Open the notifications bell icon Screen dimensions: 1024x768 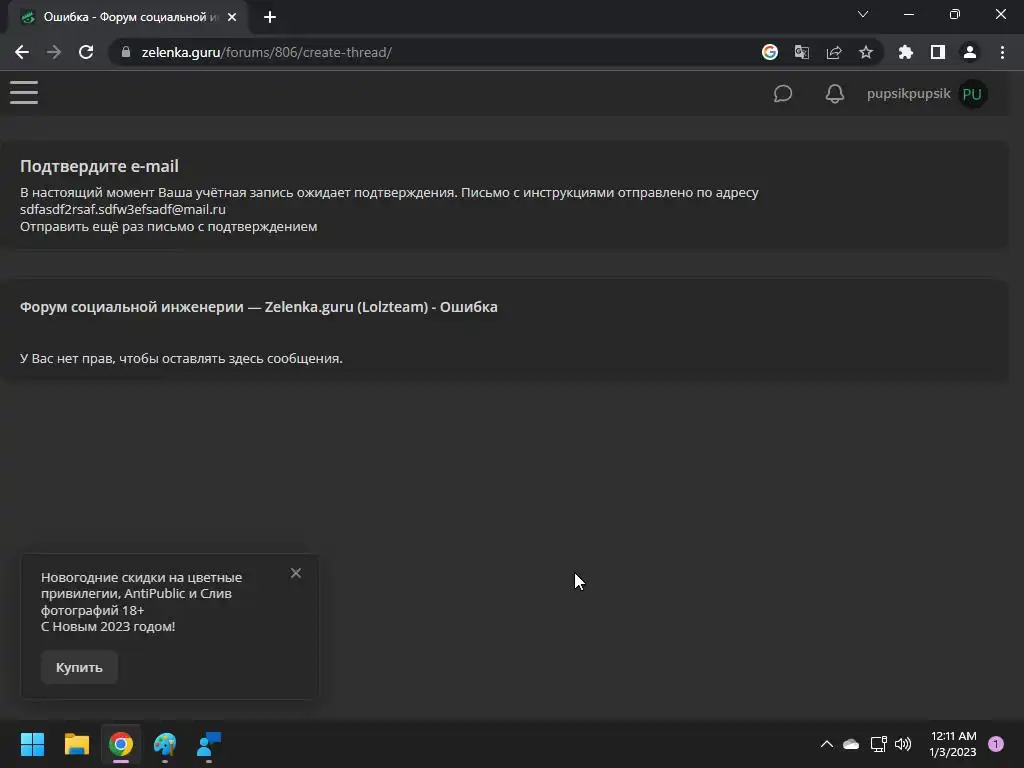point(835,93)
